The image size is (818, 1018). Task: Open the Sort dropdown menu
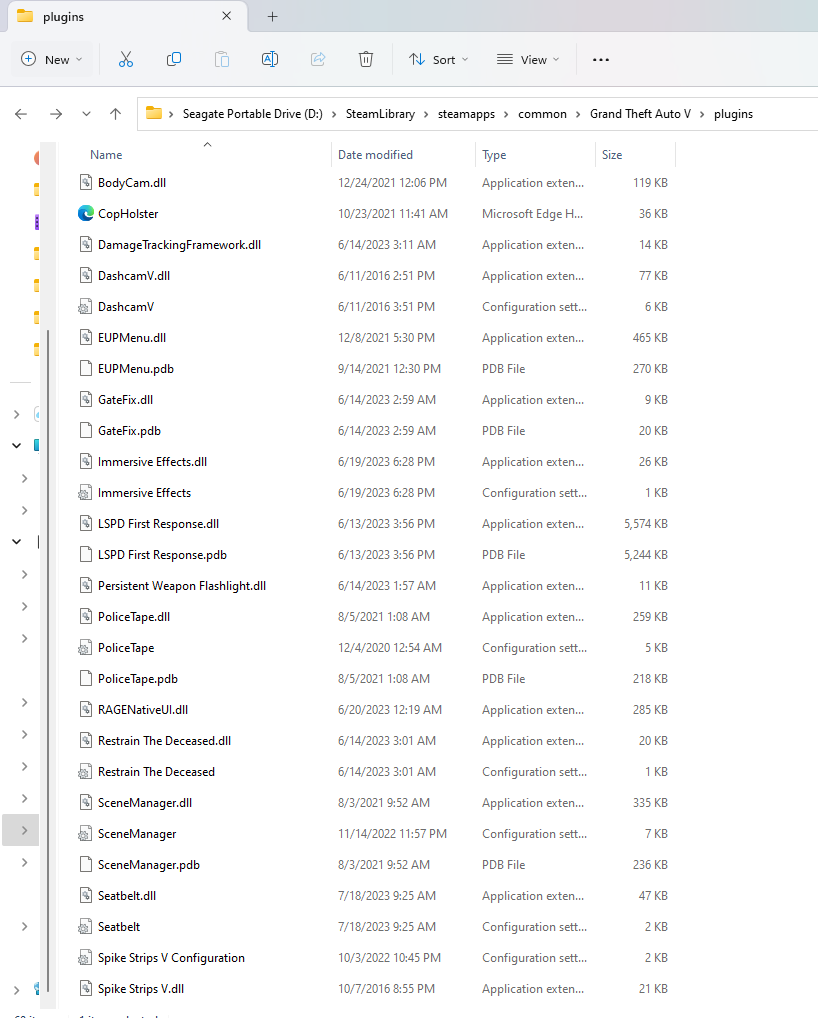click(x=438, y=60)
